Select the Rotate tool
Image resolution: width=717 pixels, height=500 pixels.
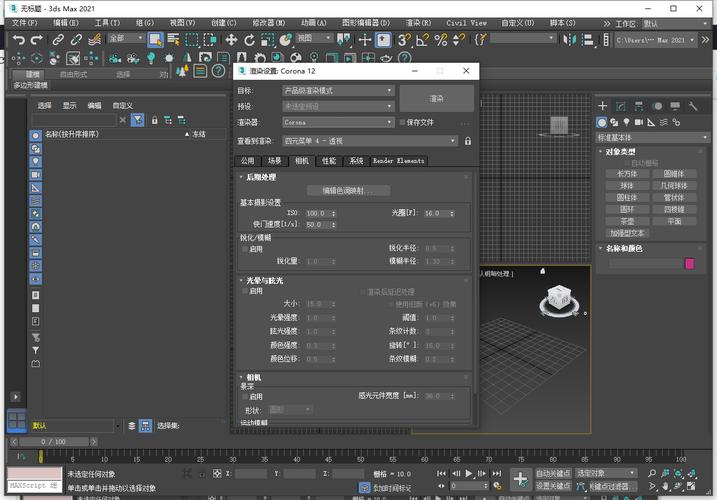(x=249, y=40)
